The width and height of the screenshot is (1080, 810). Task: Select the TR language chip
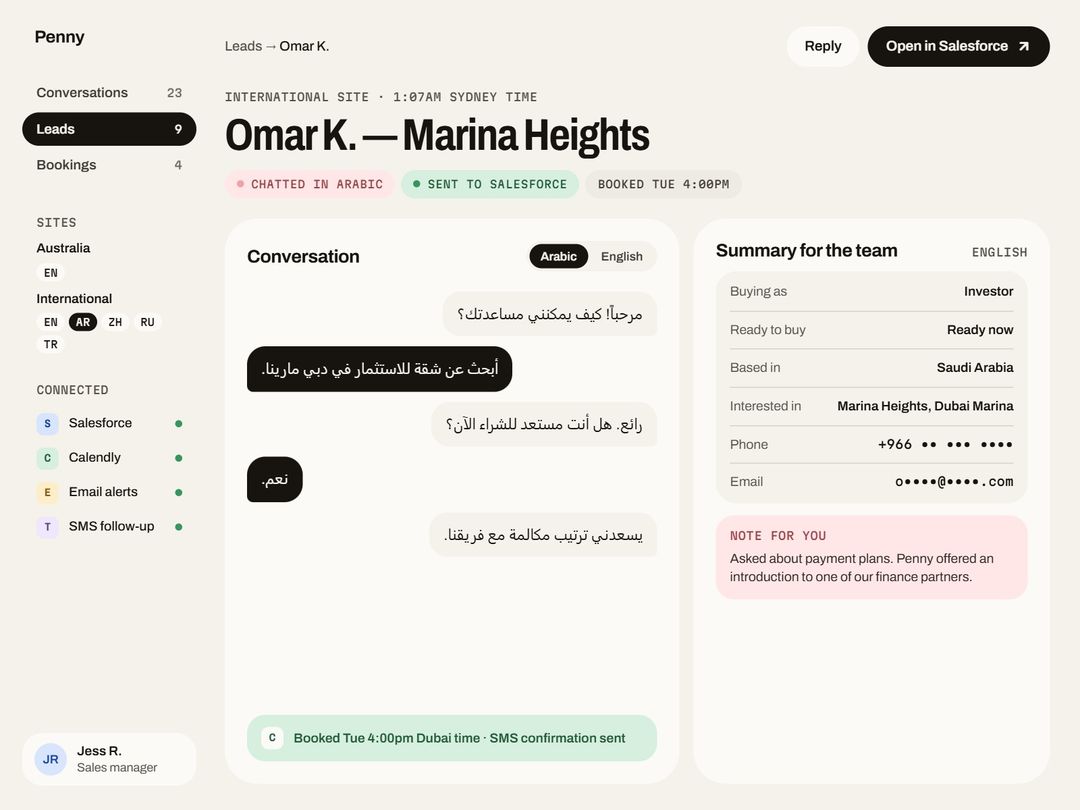51,344
